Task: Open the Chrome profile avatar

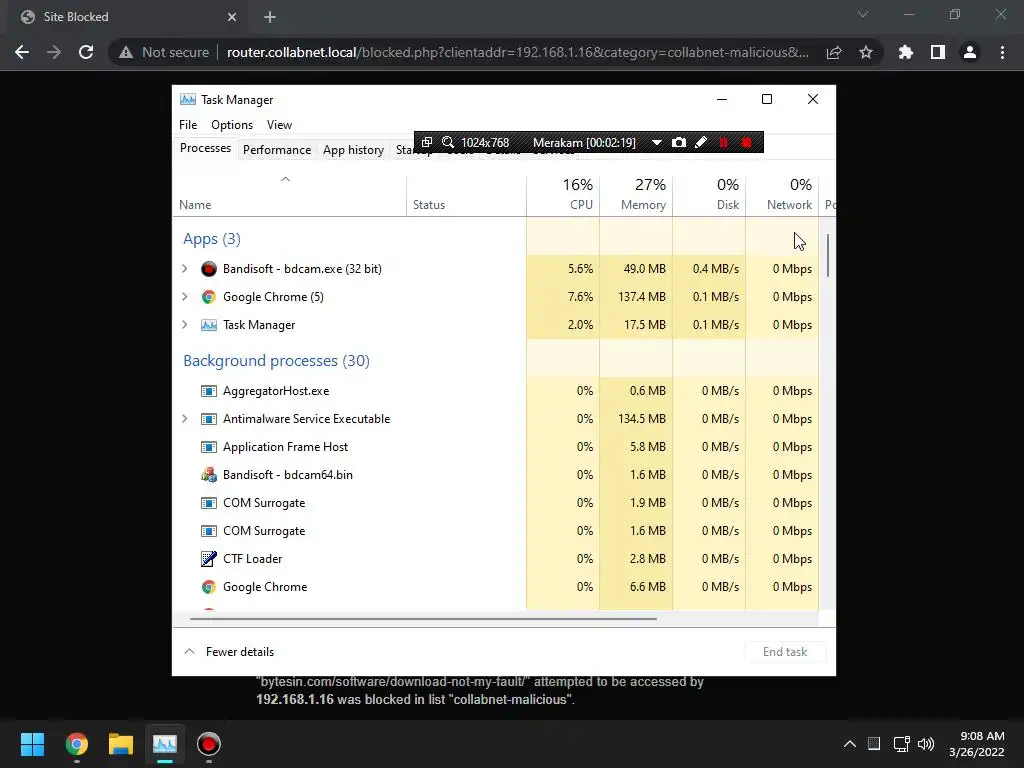Action: tap(970, 52)
